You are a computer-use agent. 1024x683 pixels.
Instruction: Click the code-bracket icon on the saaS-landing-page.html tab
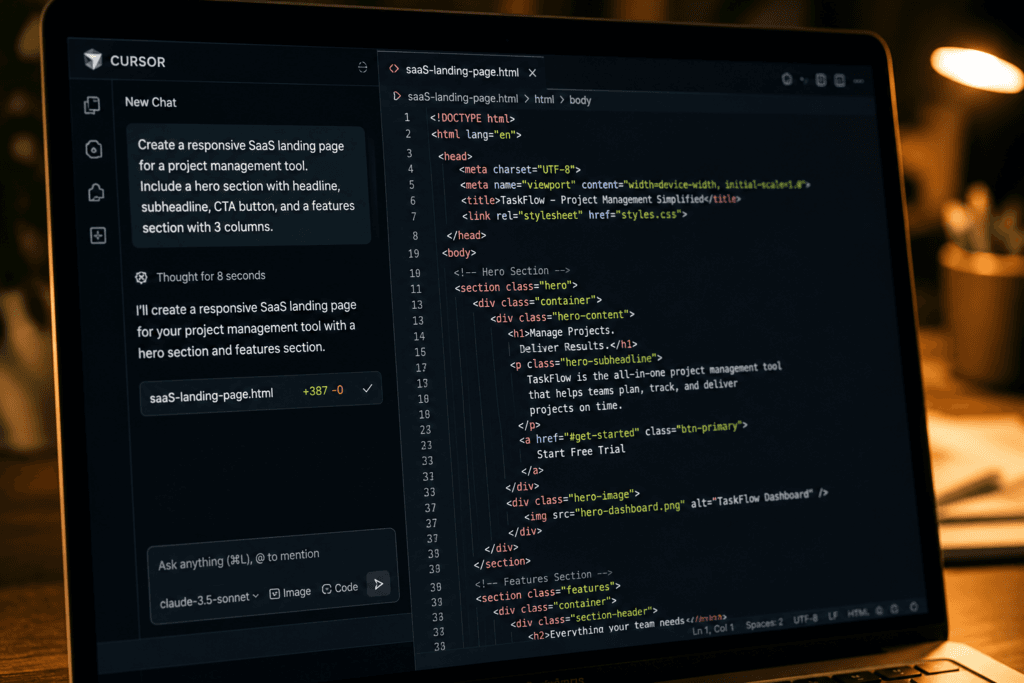click(x=394, y=69)
